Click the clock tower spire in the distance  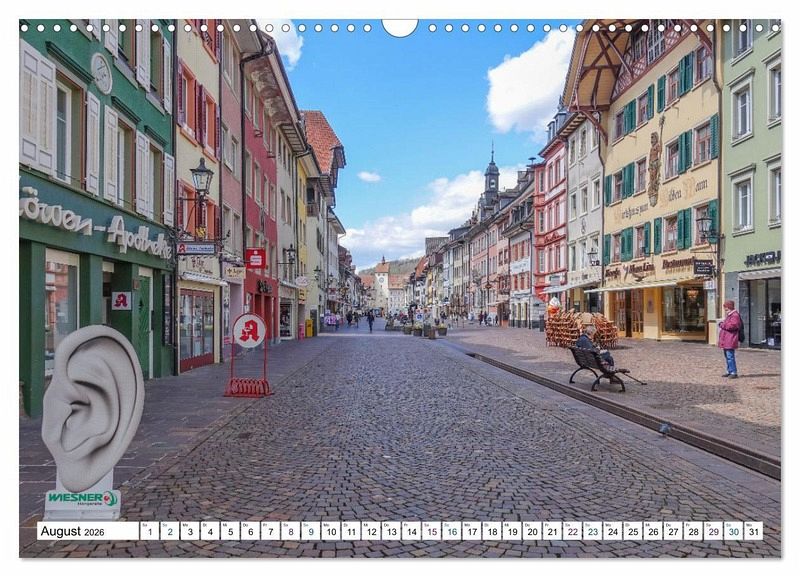[x=491, y=174]
